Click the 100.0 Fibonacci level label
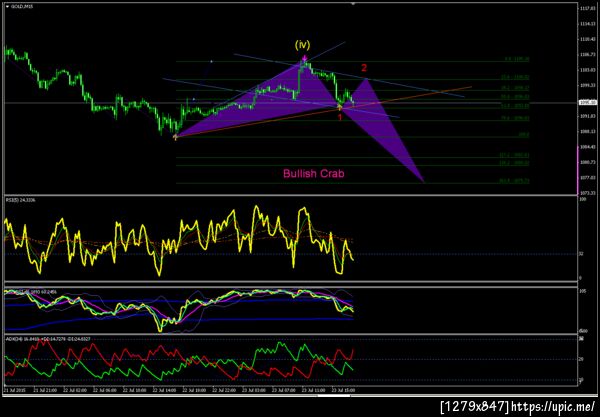The height and width of the screenshot is (417, 600). click(x=523, y=135)
